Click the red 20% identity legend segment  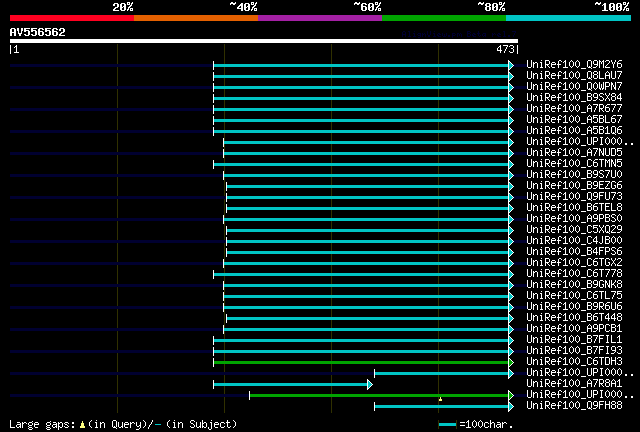pyautogui.click(x=72, y=18)
